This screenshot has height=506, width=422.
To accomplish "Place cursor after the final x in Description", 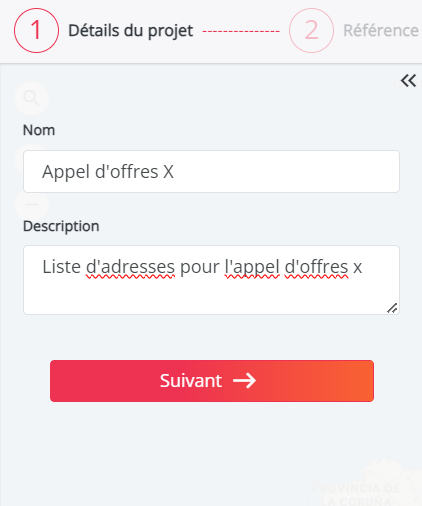I will pyautogui.click(x=363, y=267).
